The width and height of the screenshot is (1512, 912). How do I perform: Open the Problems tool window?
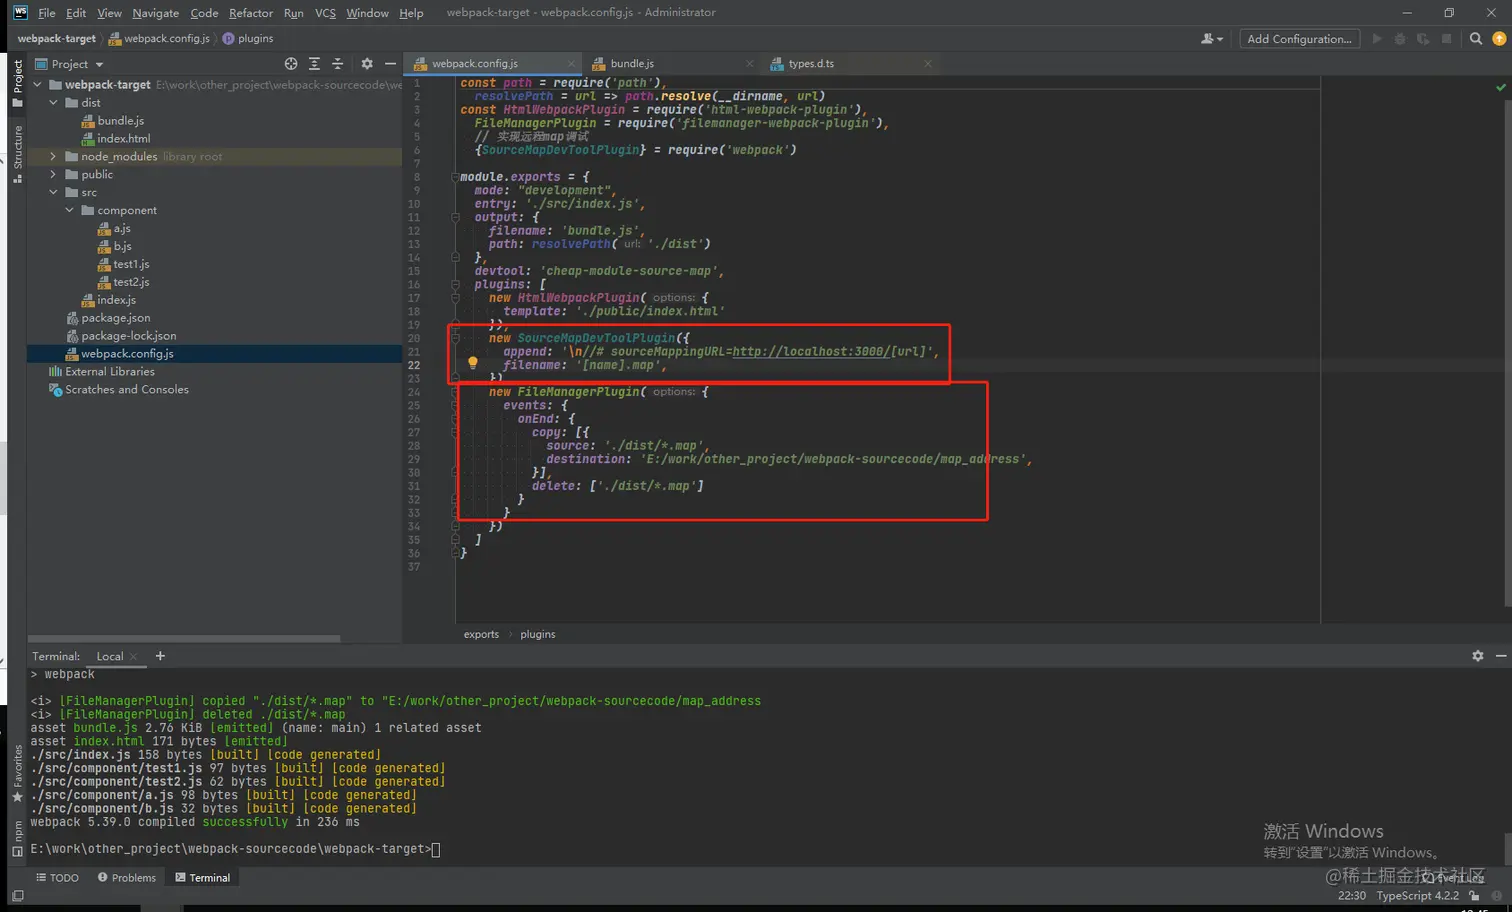click(127, 878)
